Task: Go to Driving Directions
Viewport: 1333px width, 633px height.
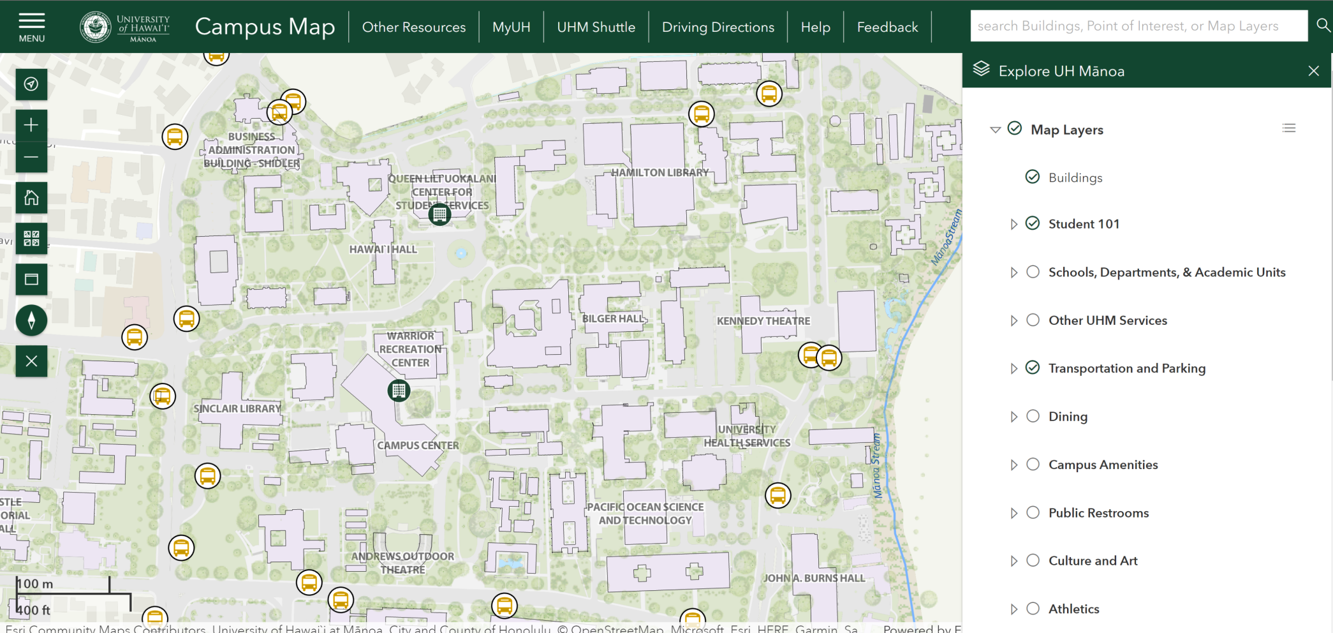Action: [717, 27]
